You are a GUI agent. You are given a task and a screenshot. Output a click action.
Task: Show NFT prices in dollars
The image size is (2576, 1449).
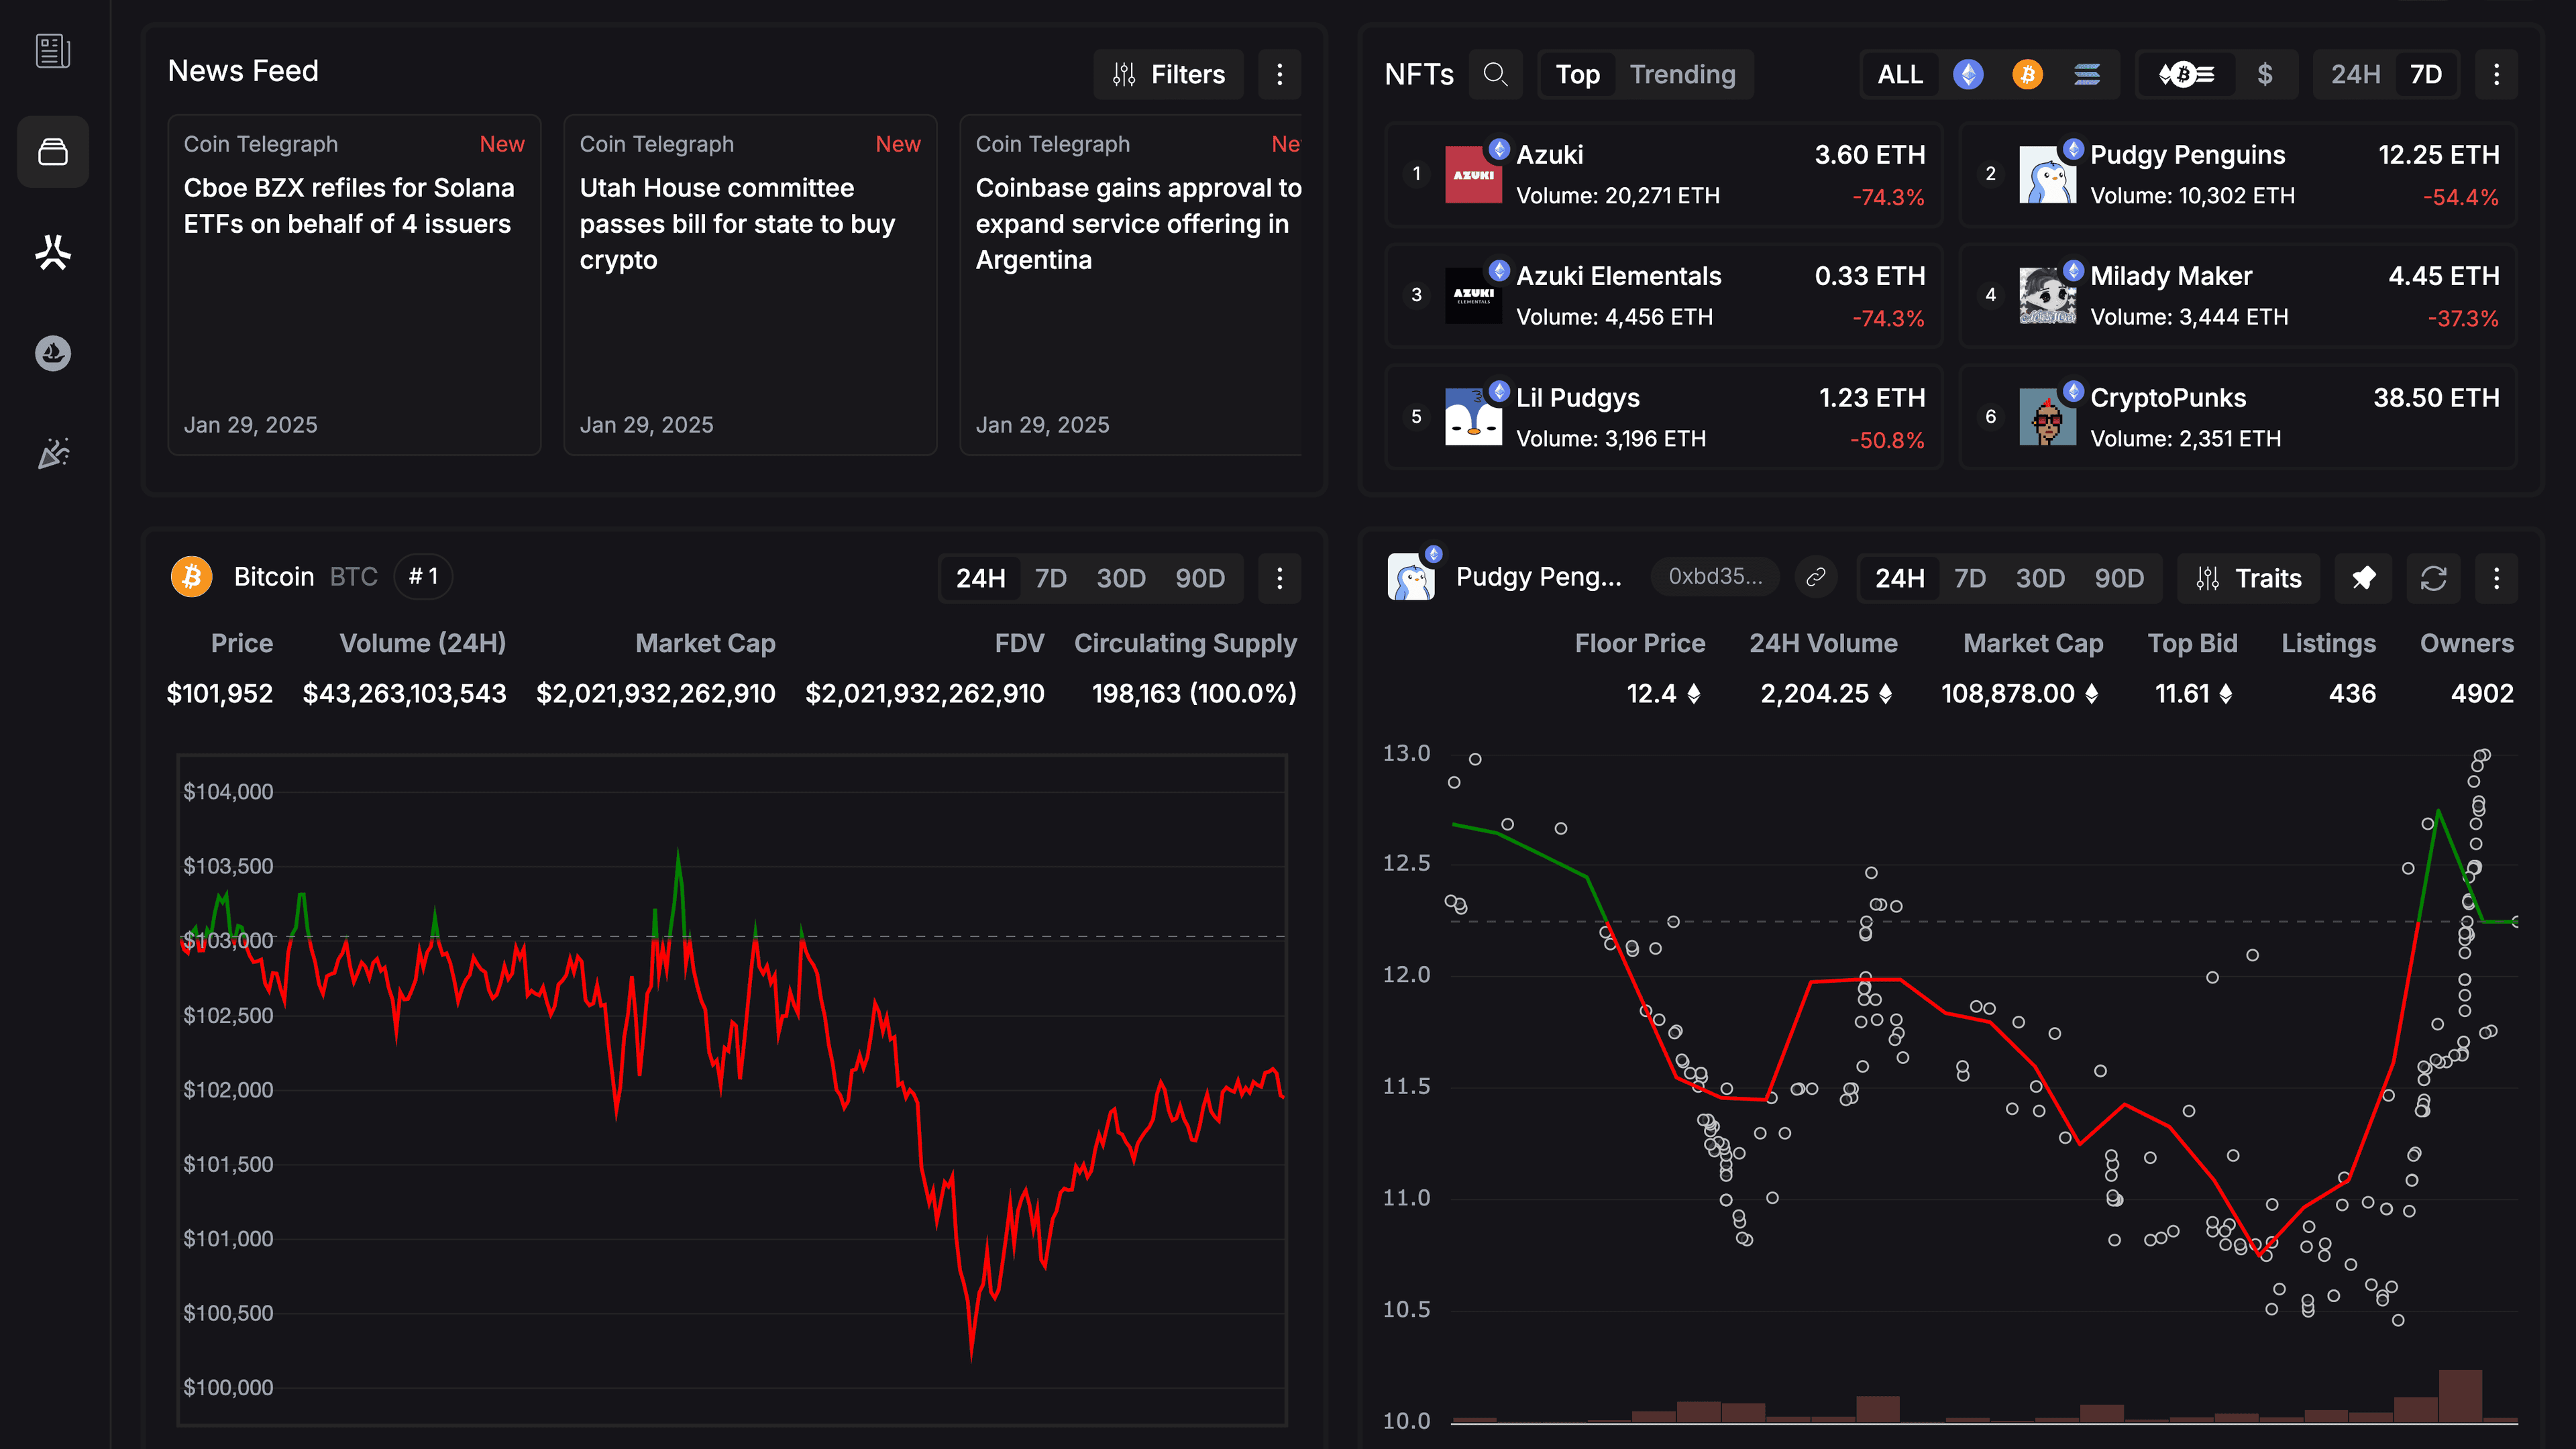tap(2265, 74)
